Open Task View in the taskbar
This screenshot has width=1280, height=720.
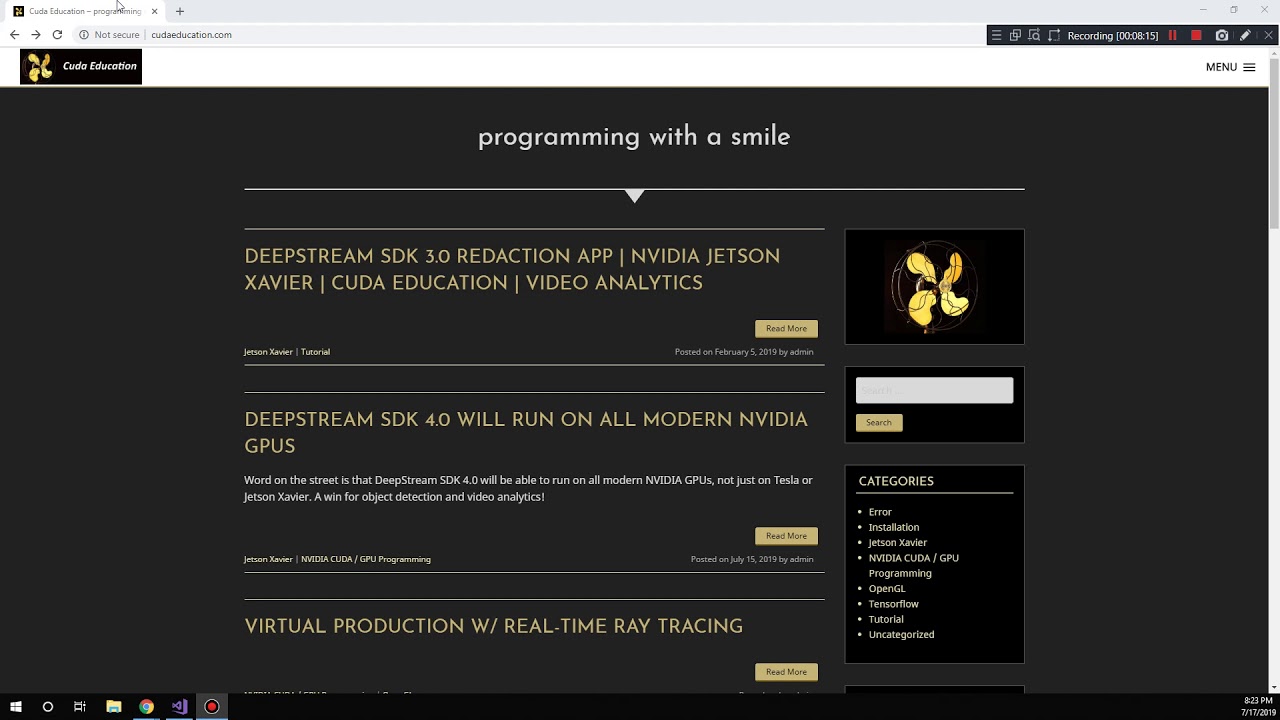[x=80, y=707]
